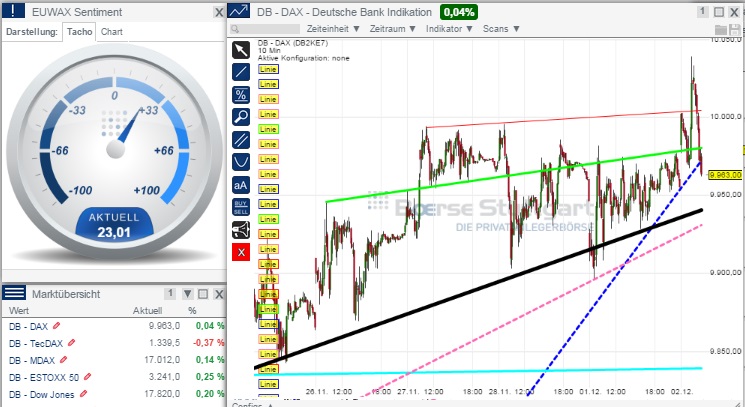Activate the magnifier zoom tool
This screenshot has width=745, height=407.
(241, 117)
